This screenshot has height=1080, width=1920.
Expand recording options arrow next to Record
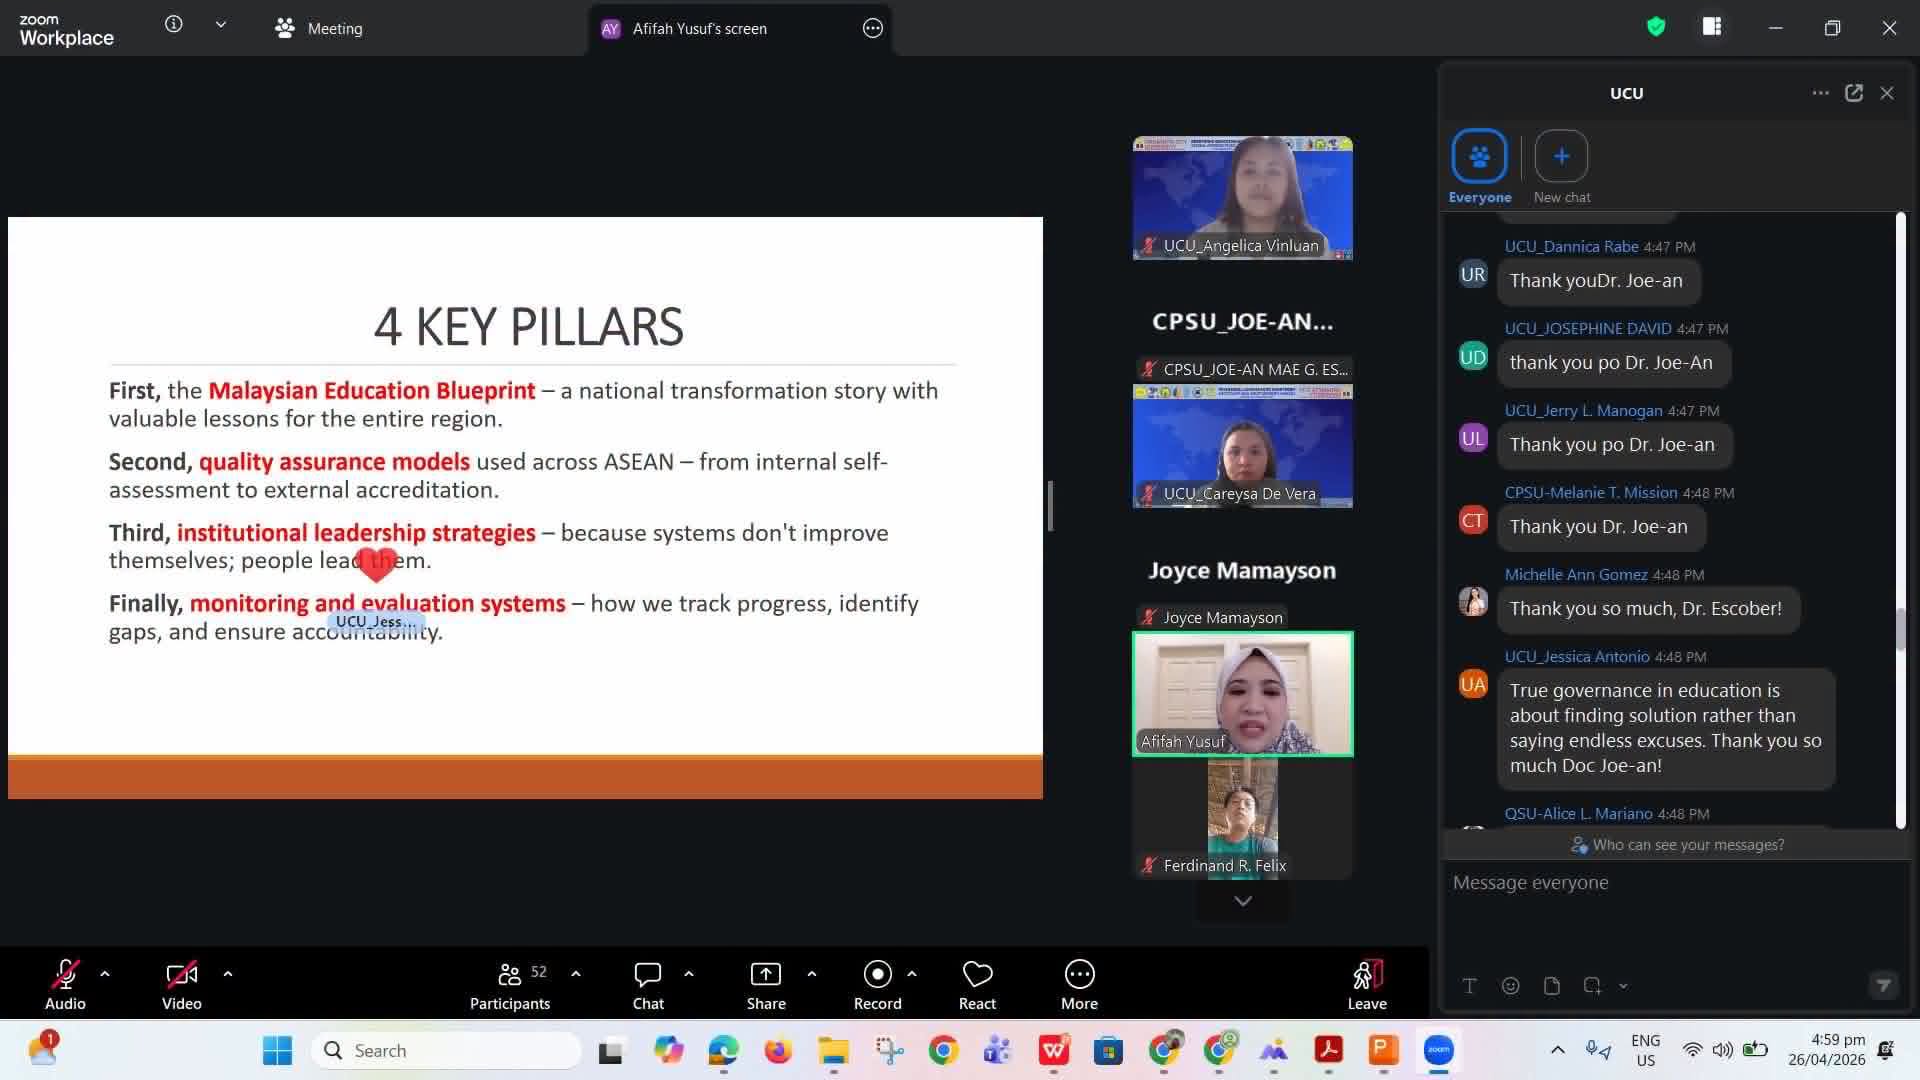(912, 973)
